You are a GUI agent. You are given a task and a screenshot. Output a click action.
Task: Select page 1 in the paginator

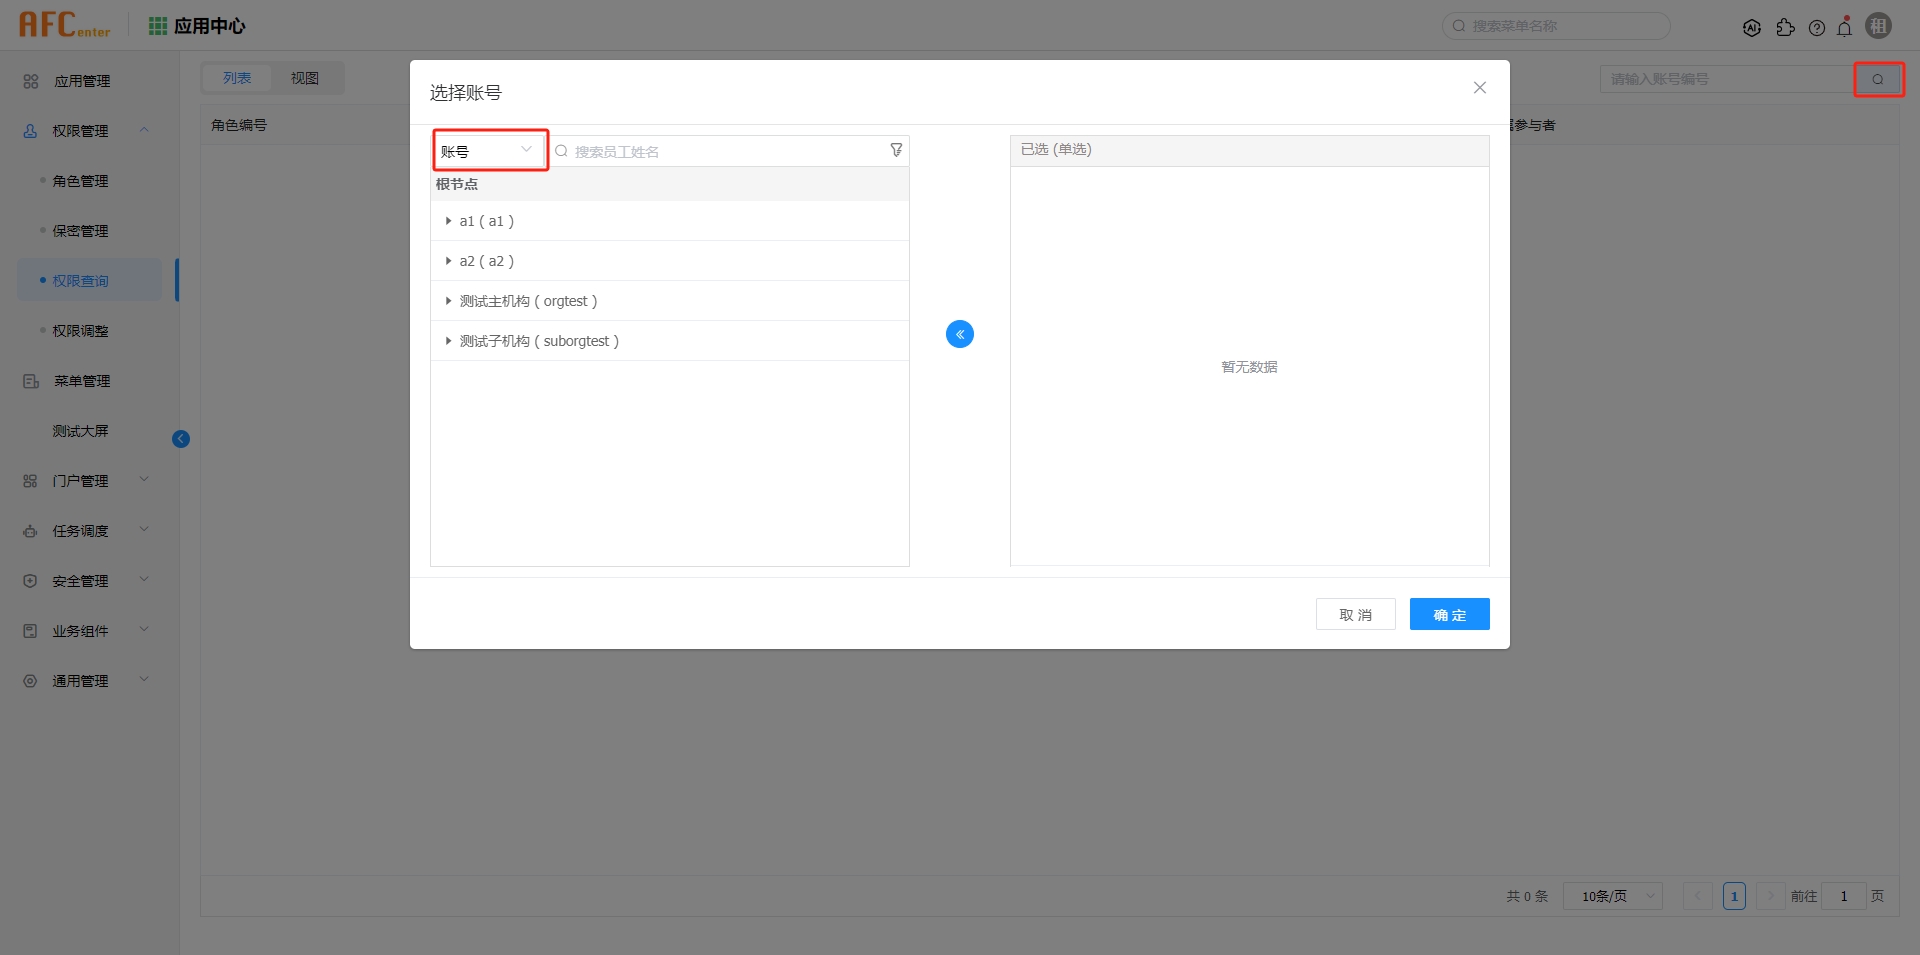point(1733,896)
